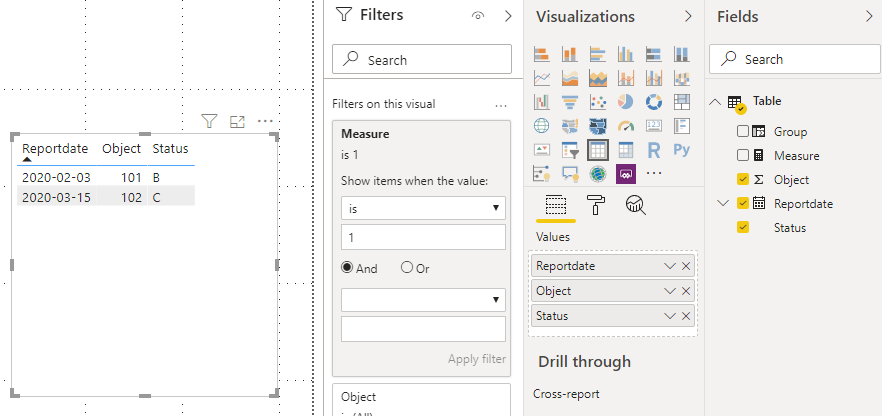Select the Pie chart visual

pyautogui.click(x=626, y=102)
